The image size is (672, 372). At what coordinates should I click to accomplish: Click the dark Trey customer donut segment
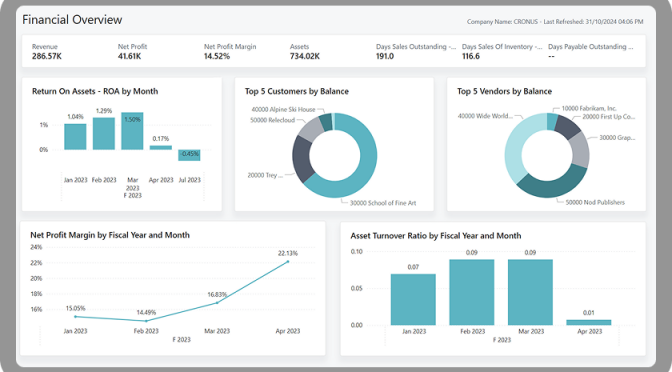pyautogui.click(x=301, y=159)
